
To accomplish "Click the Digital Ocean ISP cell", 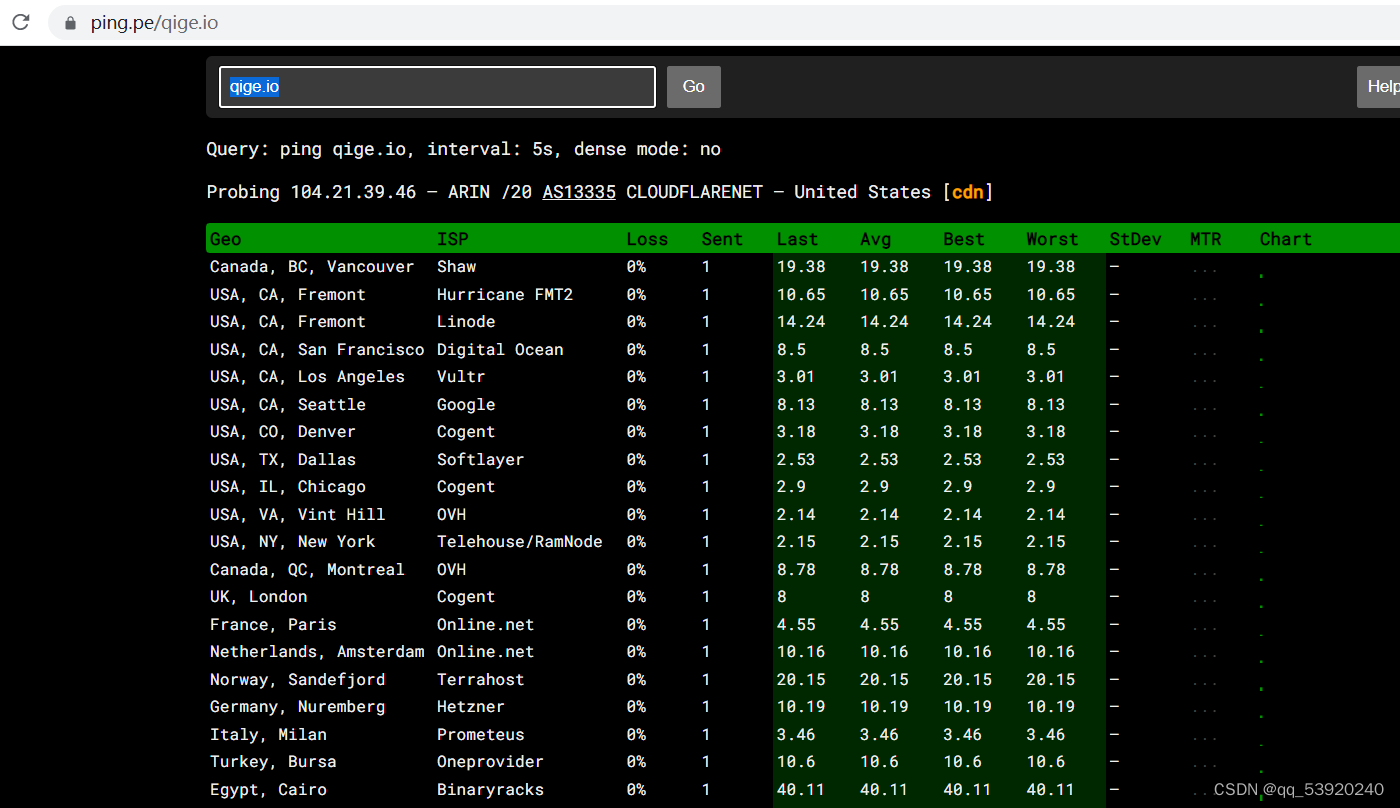I will click(x=500, y=350).
